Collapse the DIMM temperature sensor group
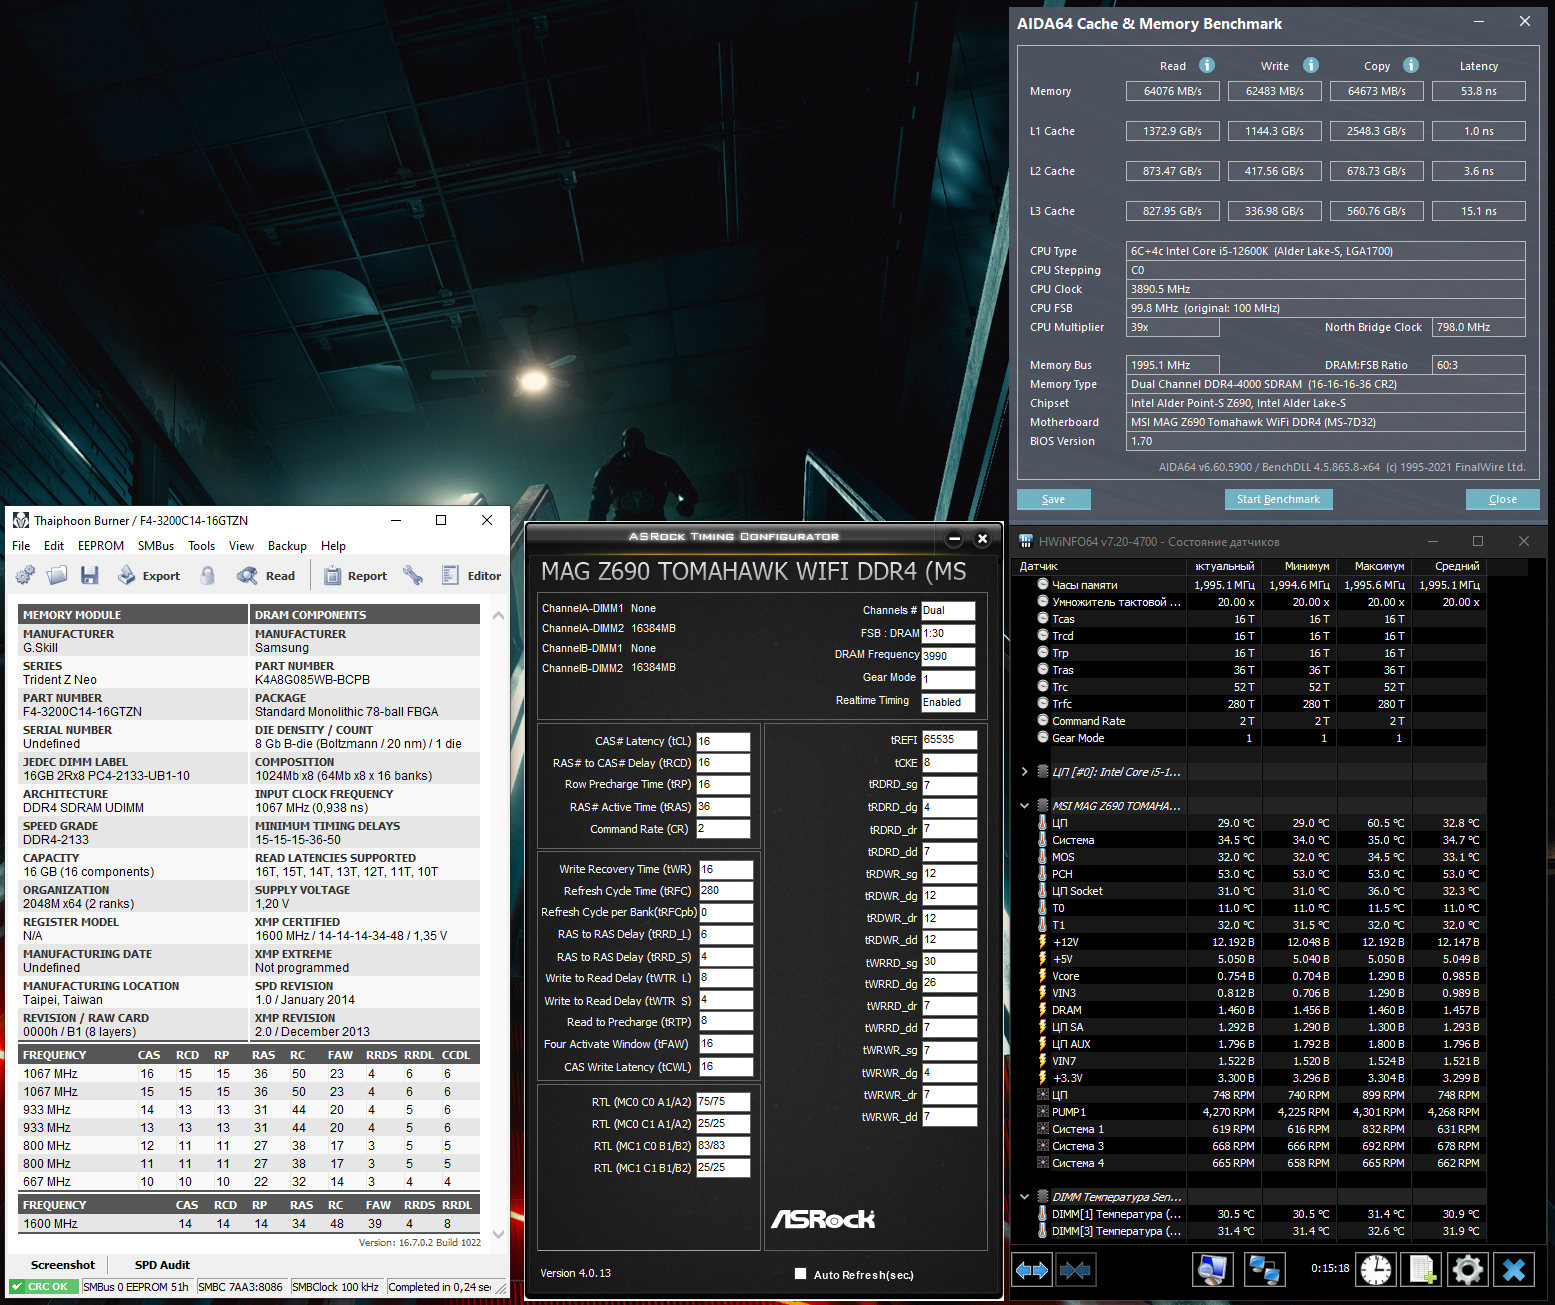Viewport: 1555px width, 1305px height. pos(1024,1197)
